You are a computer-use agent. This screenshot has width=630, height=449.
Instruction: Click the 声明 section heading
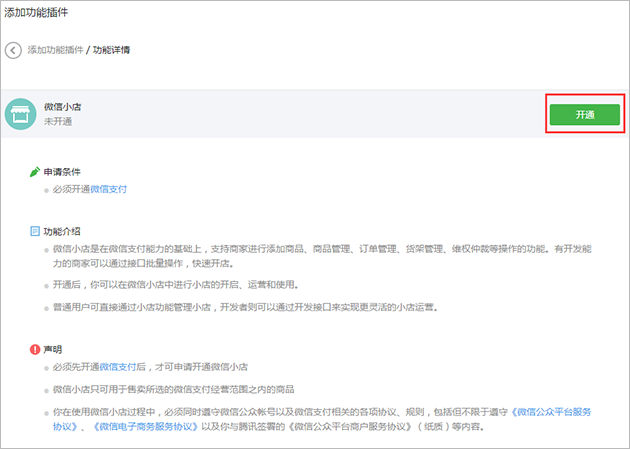coord(53,349)
